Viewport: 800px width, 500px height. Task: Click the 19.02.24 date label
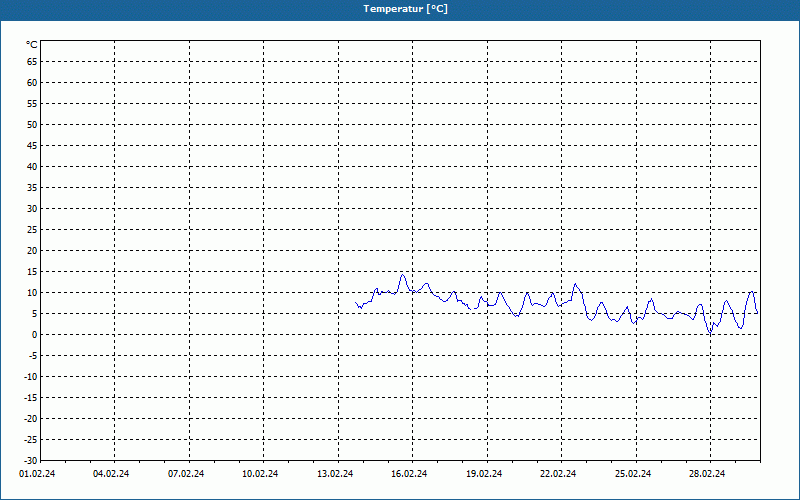(x=484, y=474)
